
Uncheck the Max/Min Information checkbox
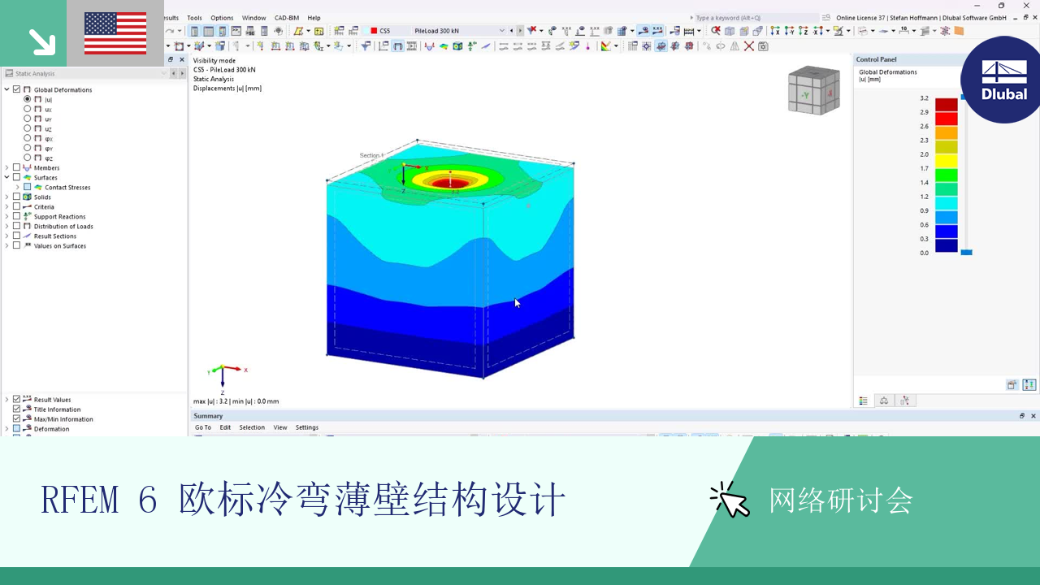[17, 419]
